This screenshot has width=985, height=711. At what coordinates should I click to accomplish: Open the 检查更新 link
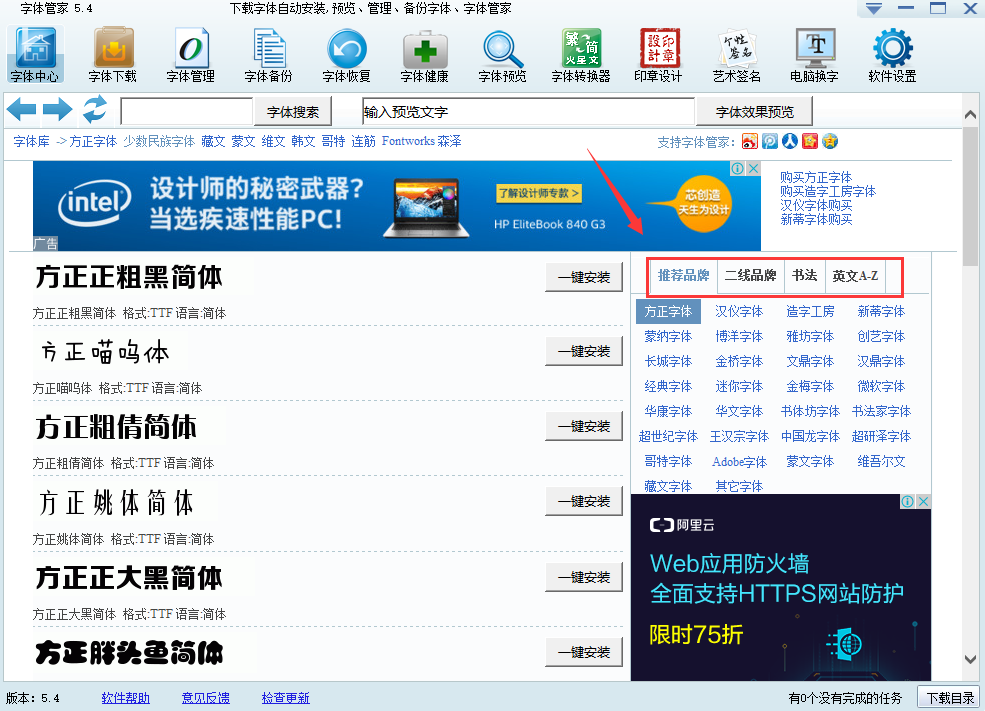pos(284,698)
